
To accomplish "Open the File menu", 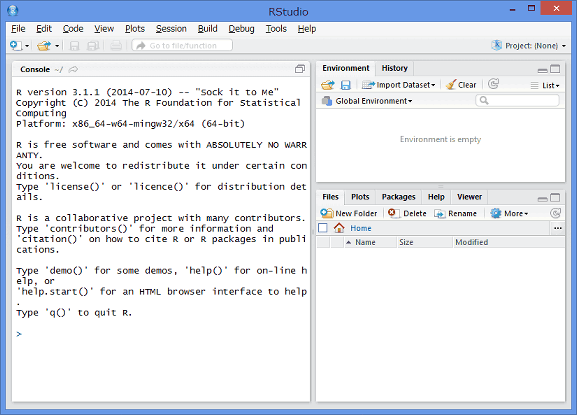I will [18, 29].
